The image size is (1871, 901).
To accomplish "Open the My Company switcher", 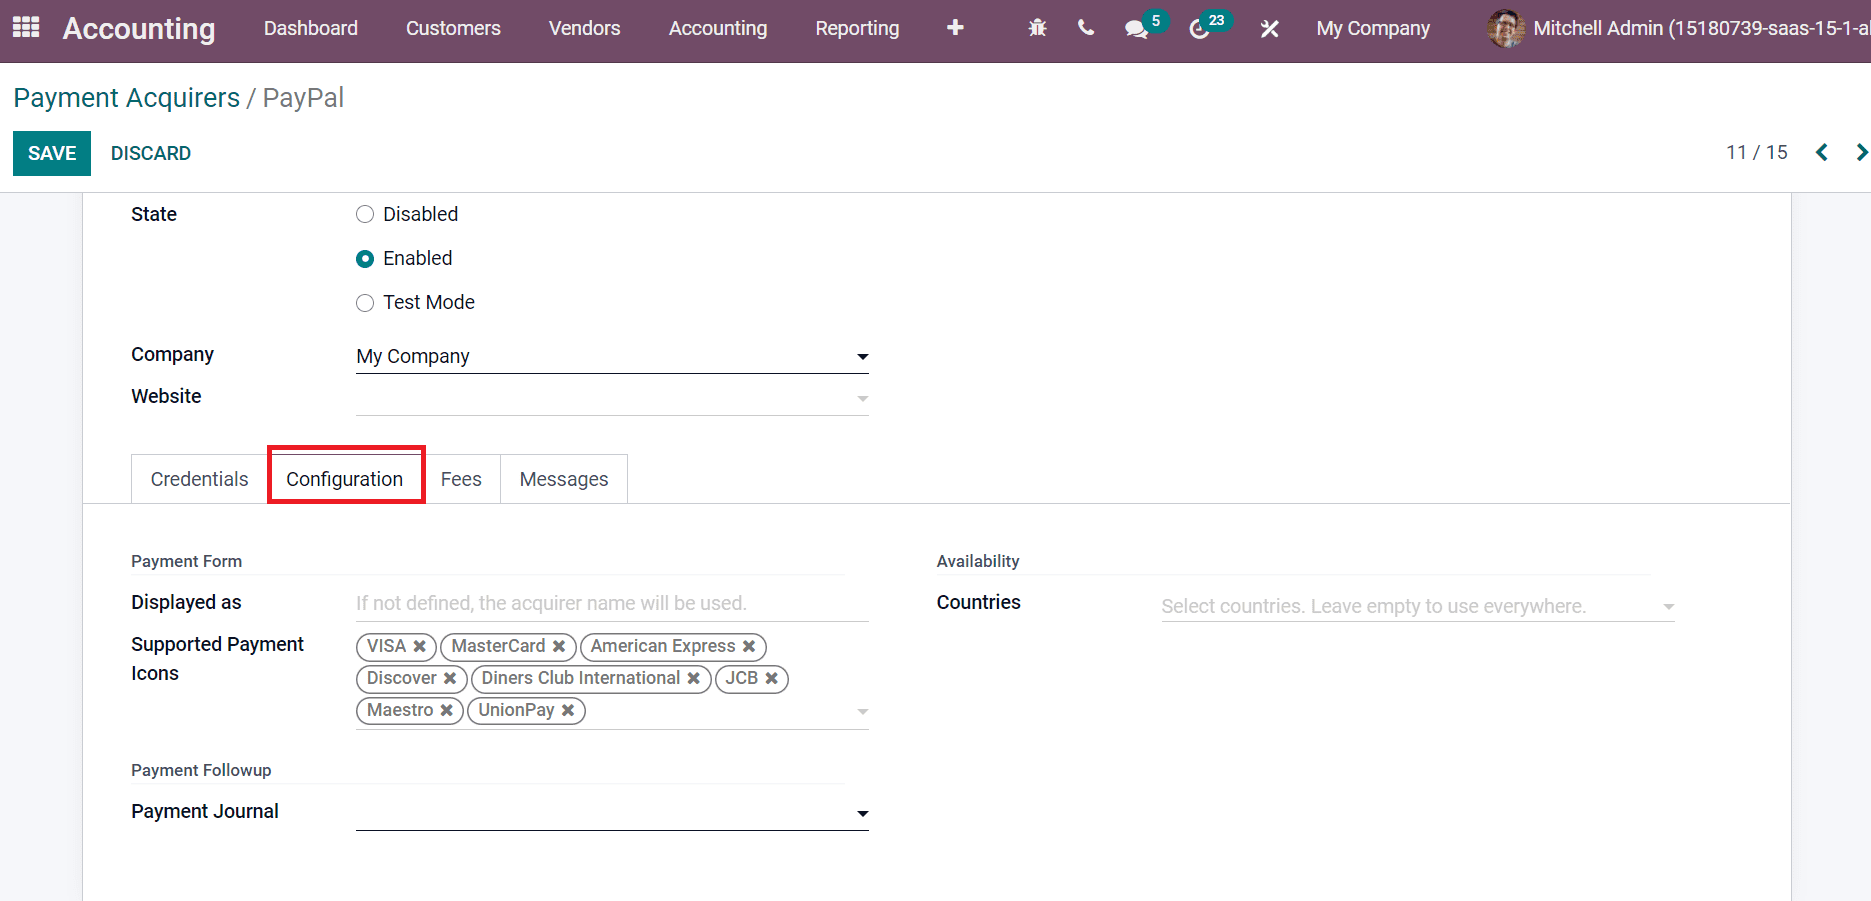I will (x=1373, y=29).
